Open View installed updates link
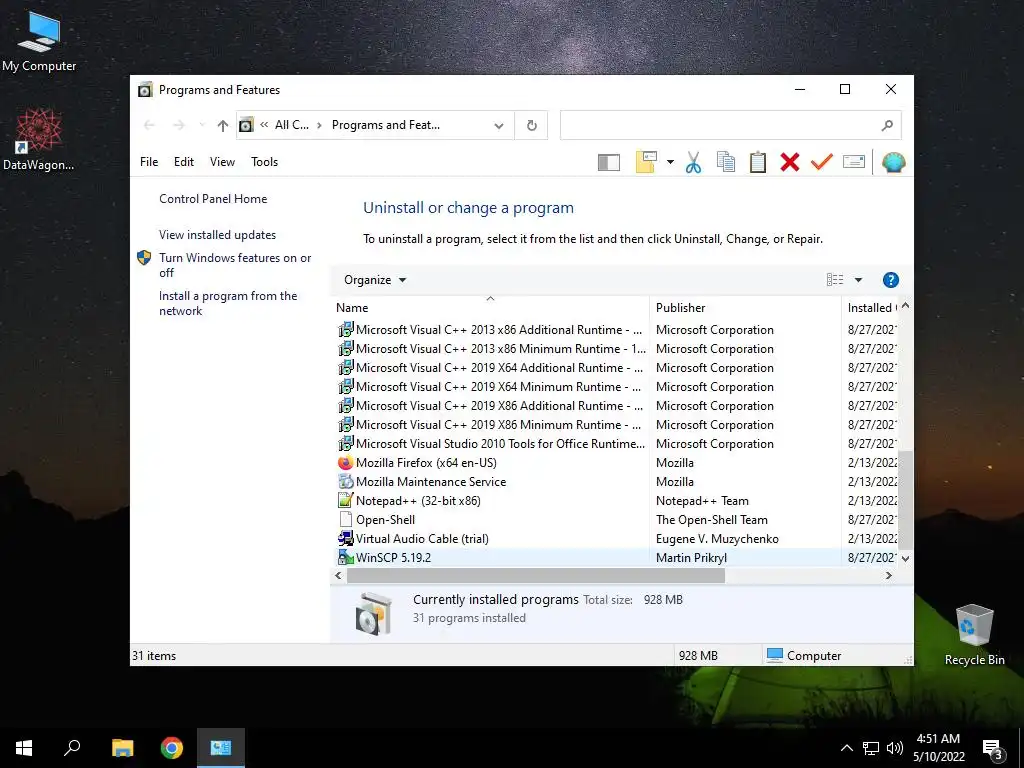Screen dimensions: 1024x768 click(x=217, y=235)
